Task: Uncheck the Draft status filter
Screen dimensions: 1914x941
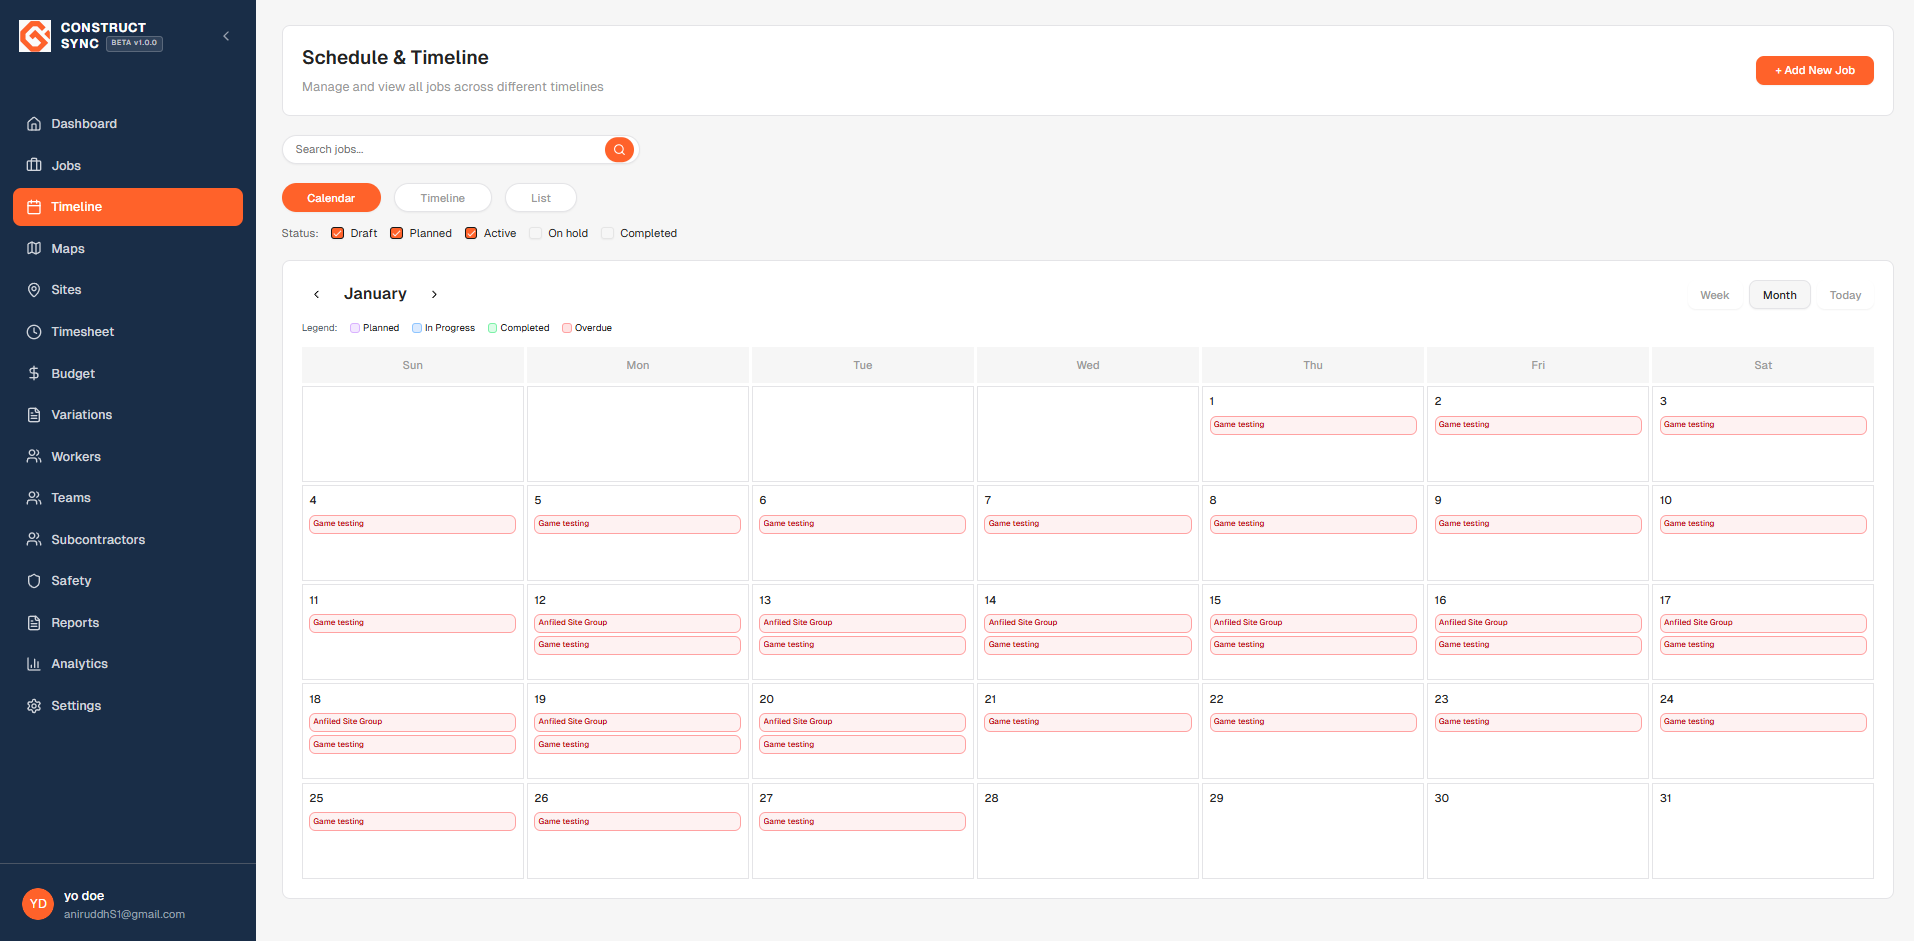Action: click(338, 232)
